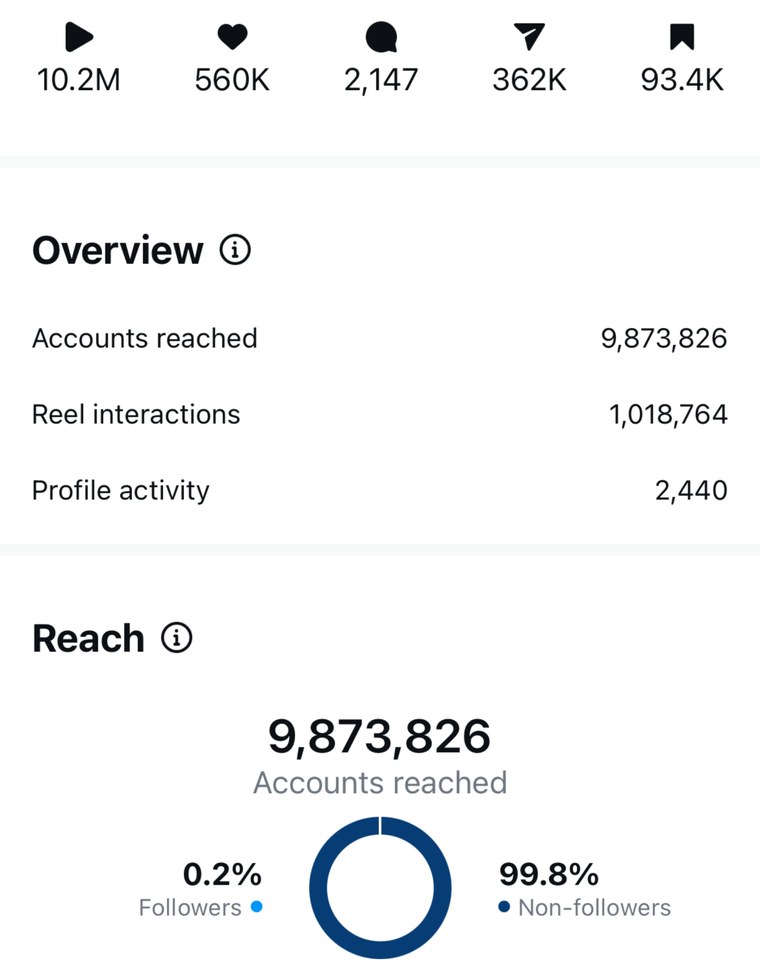Select the 93.4K saves count
Screen dimensions: 760x967
[x=682, y=80]
